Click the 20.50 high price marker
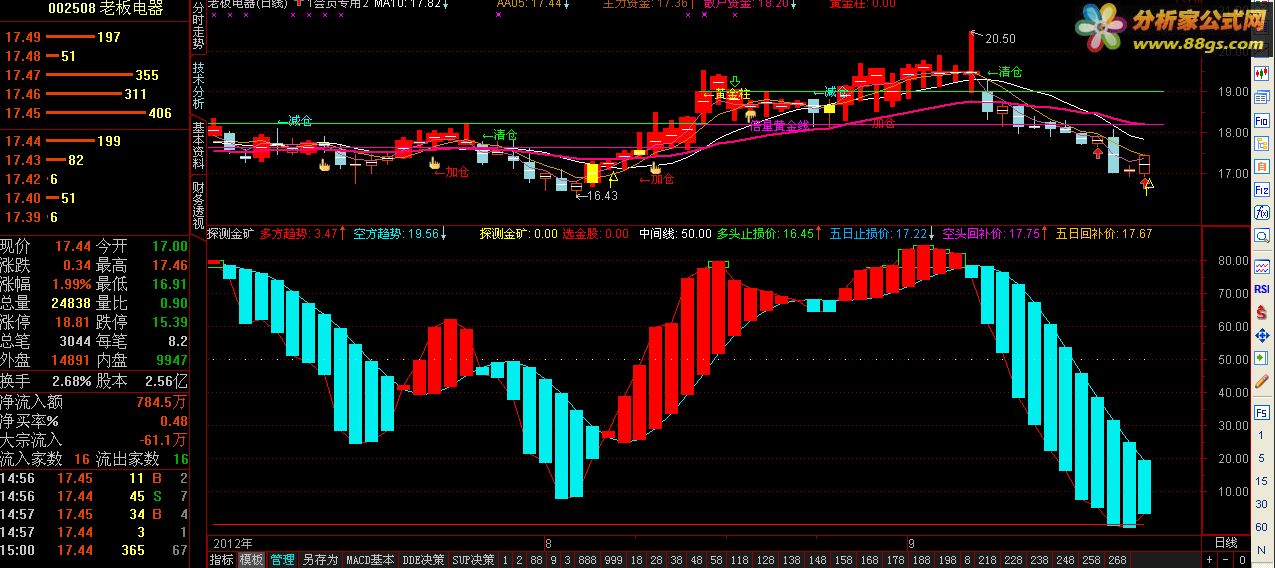The image size is (1275, 568). [1000, 39]
